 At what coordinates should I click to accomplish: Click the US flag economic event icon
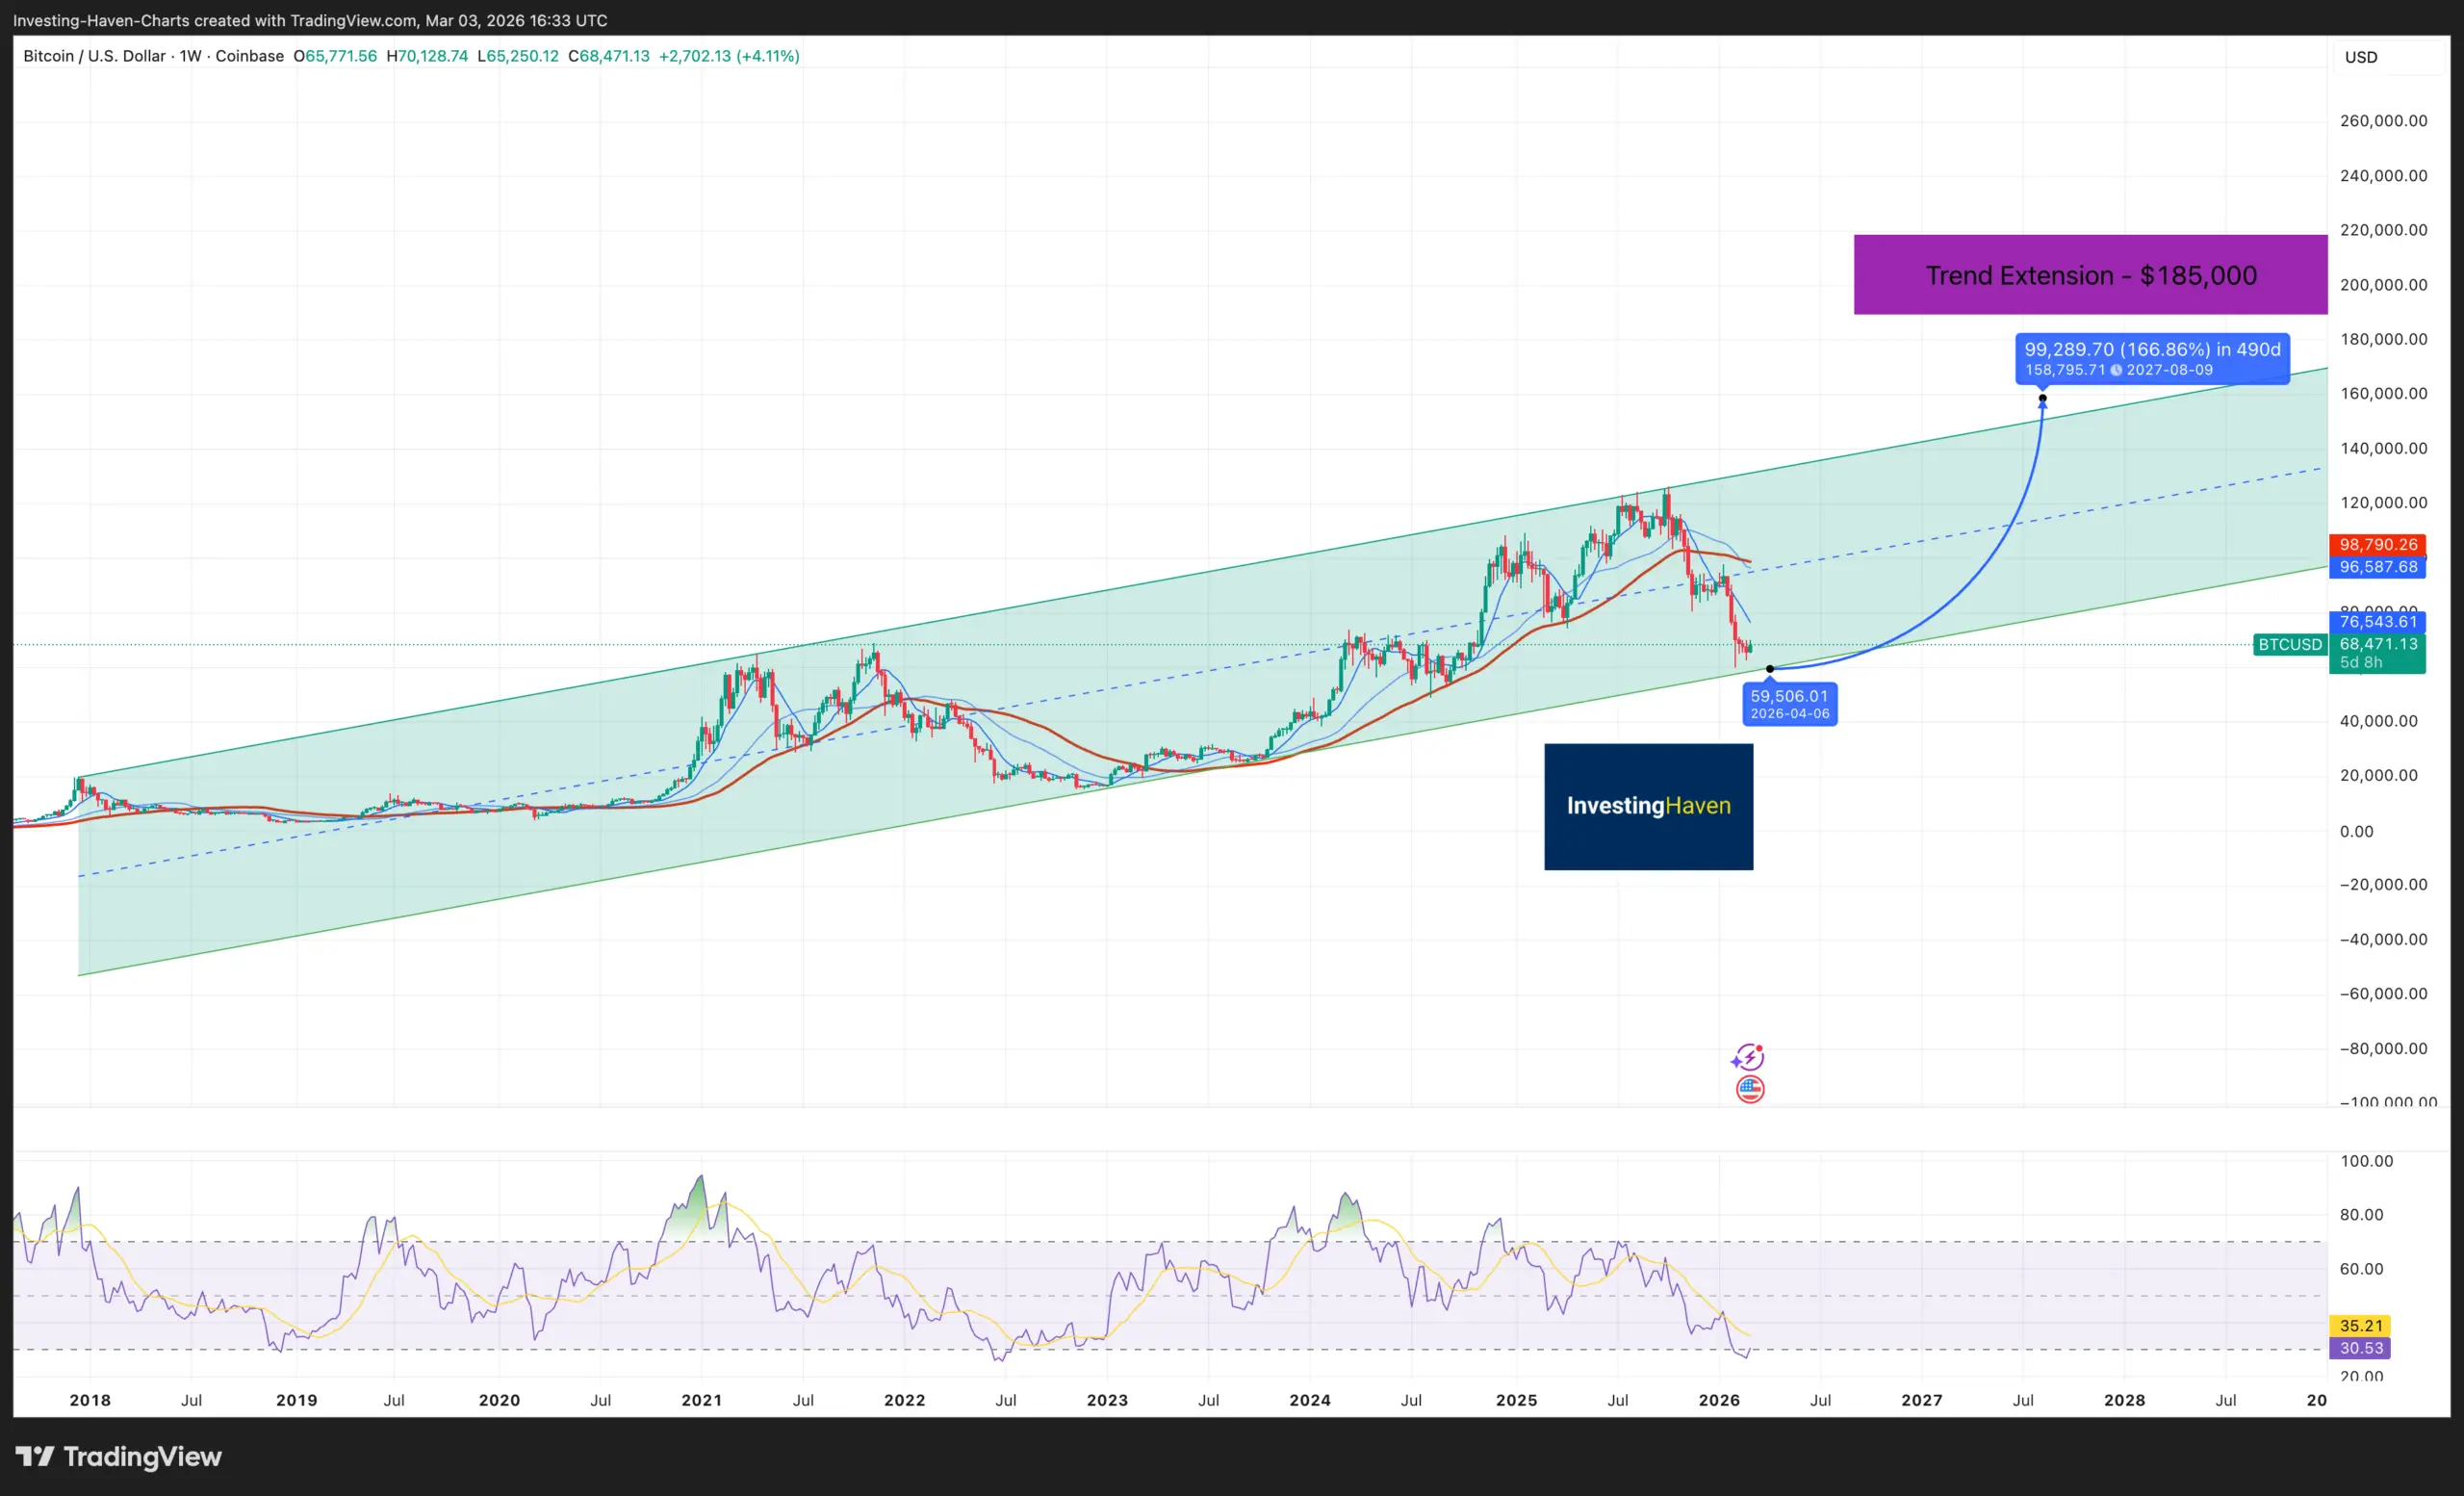point(1750,1089)
